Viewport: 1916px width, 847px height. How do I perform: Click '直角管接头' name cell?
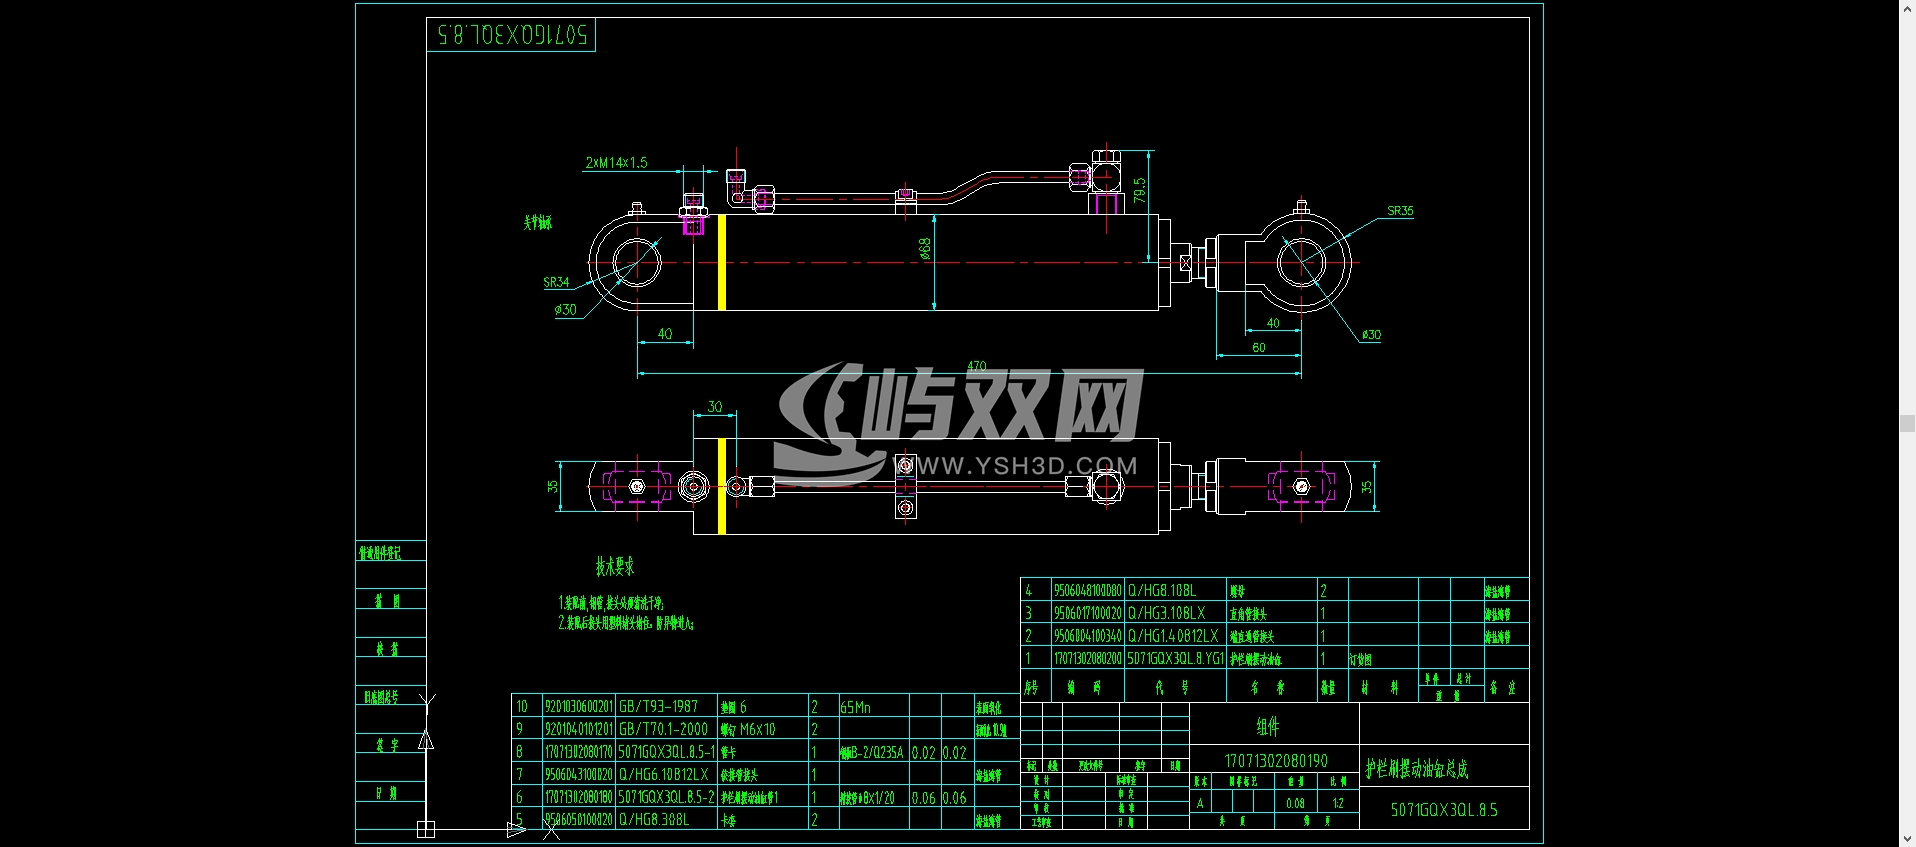coord(1249,614)
